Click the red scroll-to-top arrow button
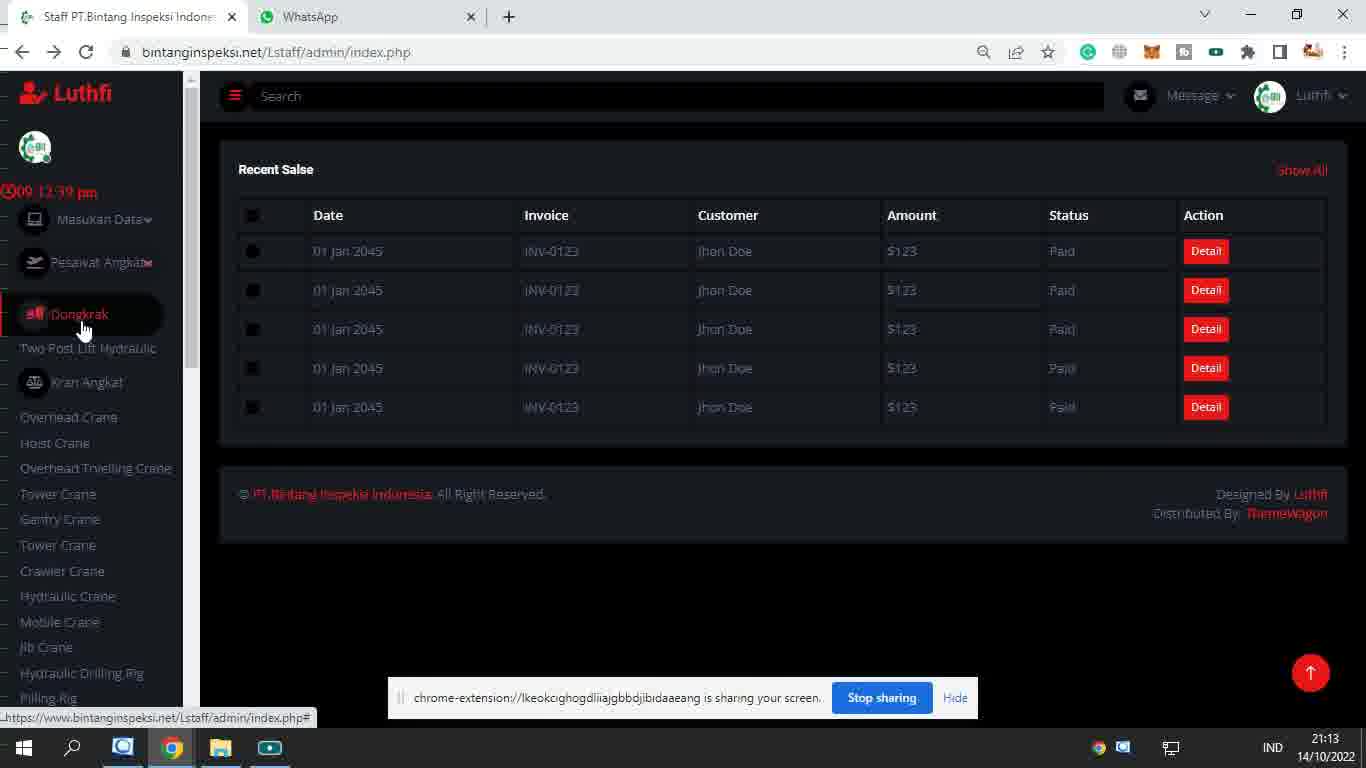Image resolution: width=1366 pixels, height=768 pixels. click(1310, 673)
